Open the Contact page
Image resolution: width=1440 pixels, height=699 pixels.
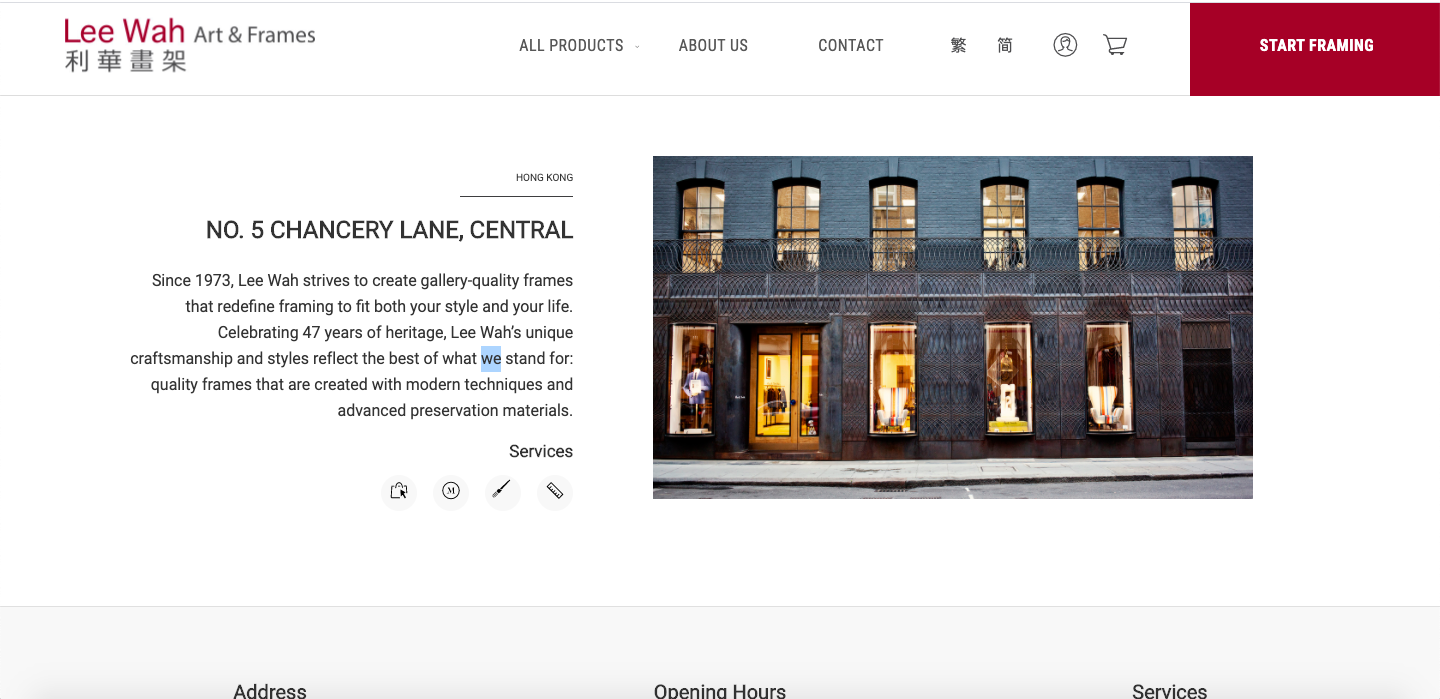tap(850, 45)
